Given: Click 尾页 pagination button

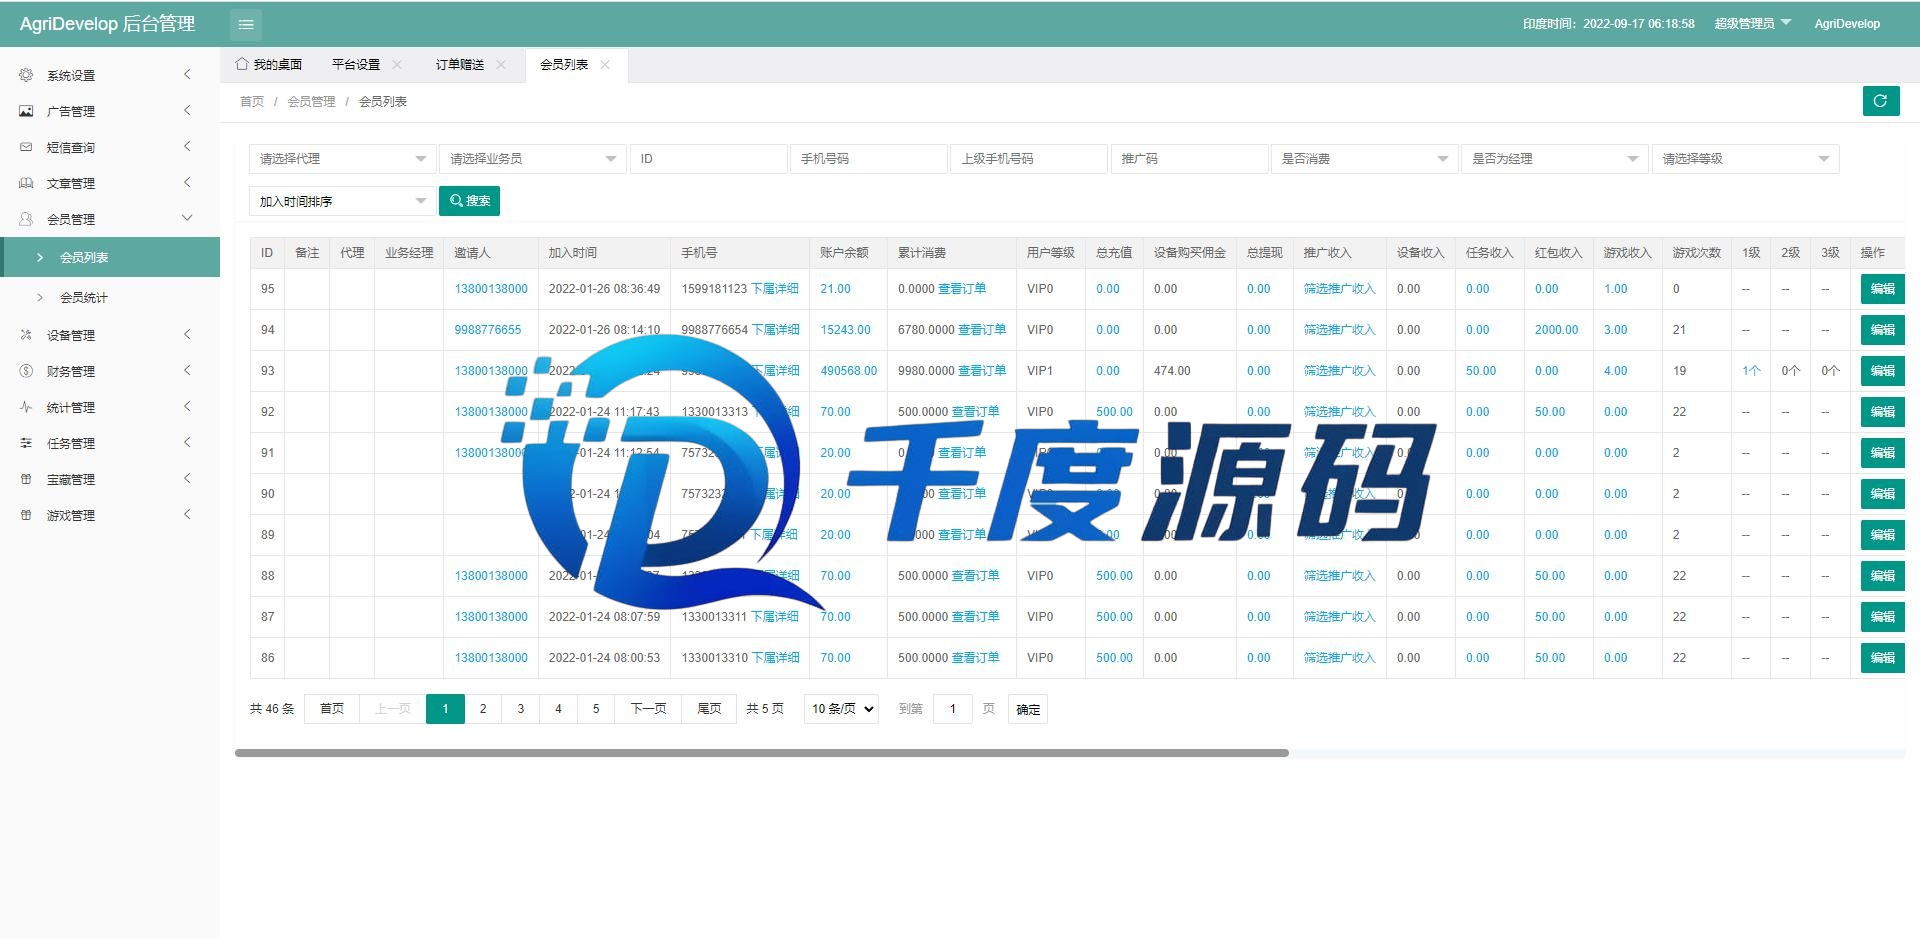Looking at the screenshot, I should [x=709, y=709].
